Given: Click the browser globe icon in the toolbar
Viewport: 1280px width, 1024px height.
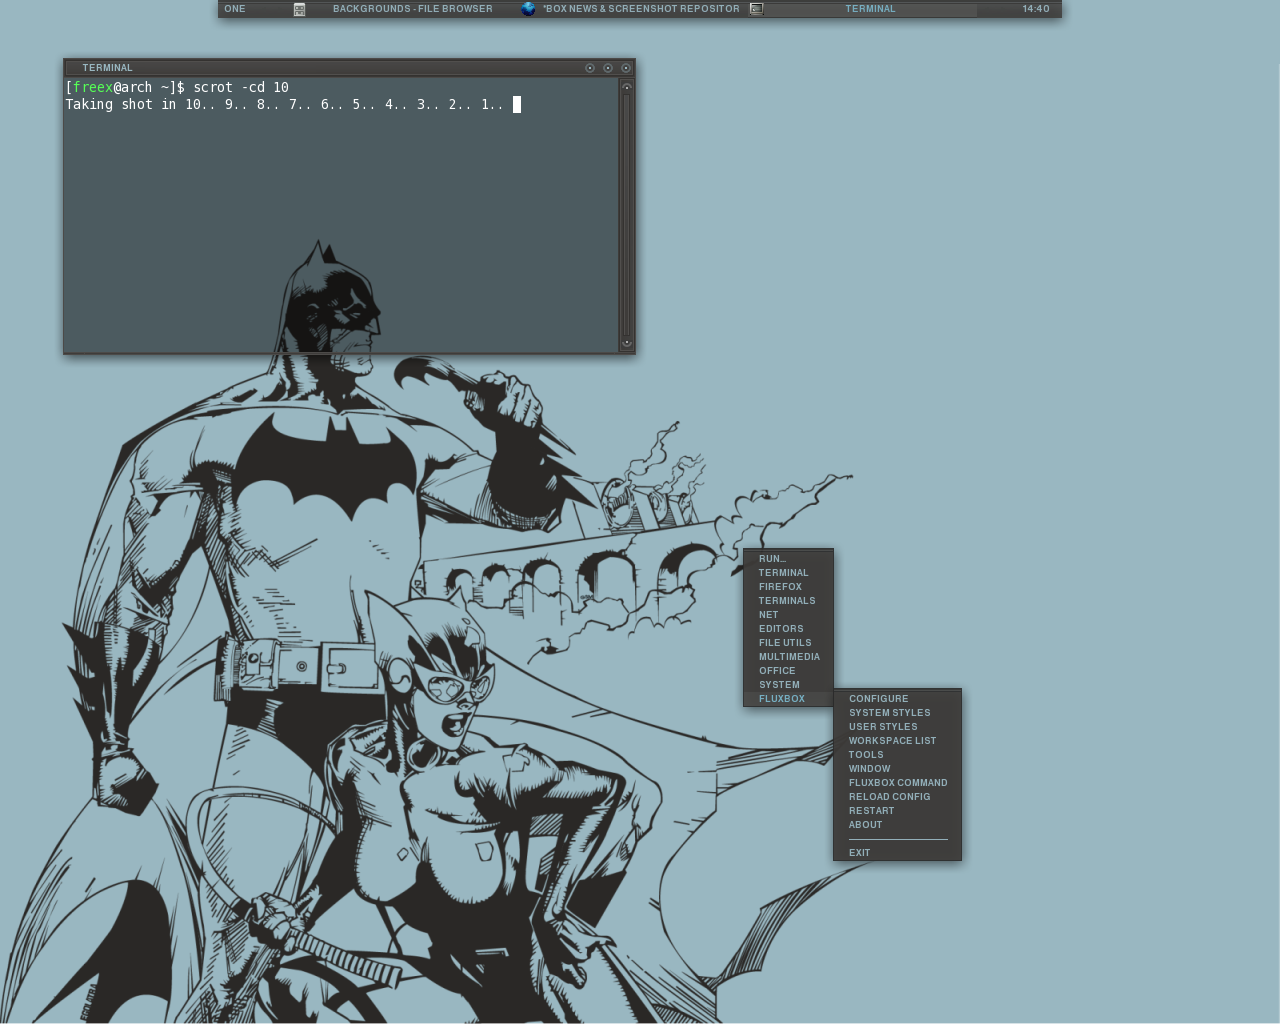Looking at the screenshot, I should [x=528, y=9].
